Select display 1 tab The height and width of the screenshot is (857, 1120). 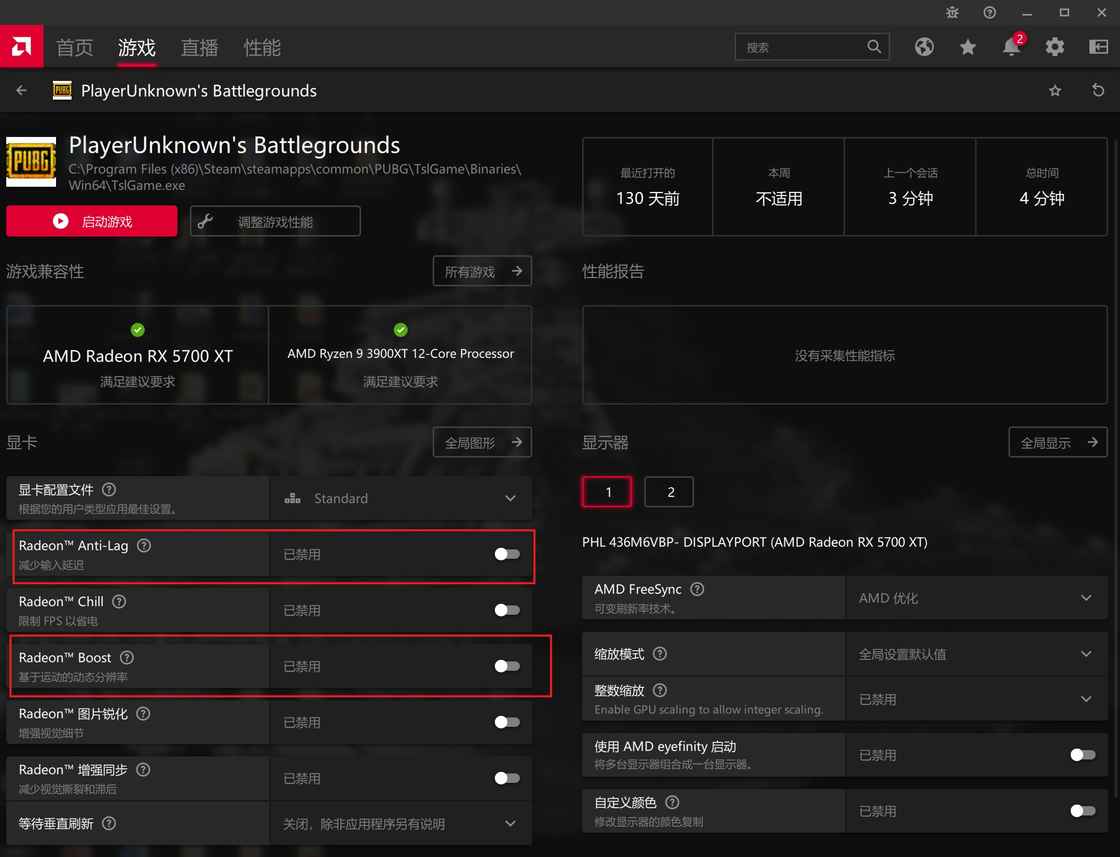click(607, 492)
